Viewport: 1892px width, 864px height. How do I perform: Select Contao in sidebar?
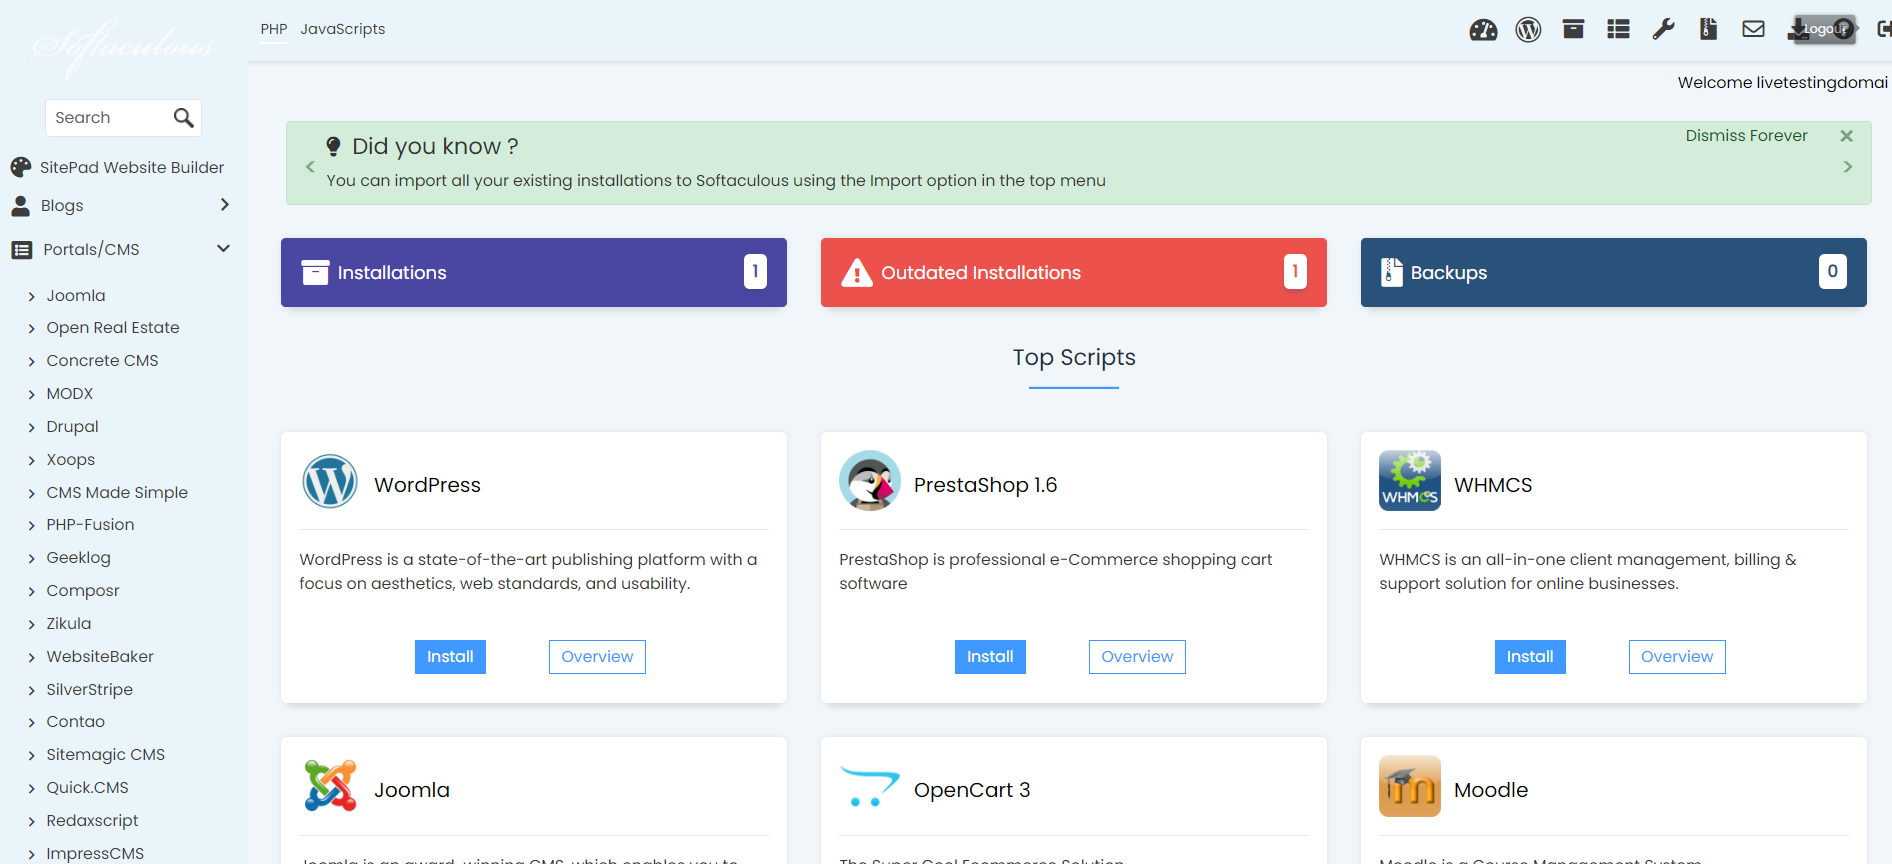(75, 722)
